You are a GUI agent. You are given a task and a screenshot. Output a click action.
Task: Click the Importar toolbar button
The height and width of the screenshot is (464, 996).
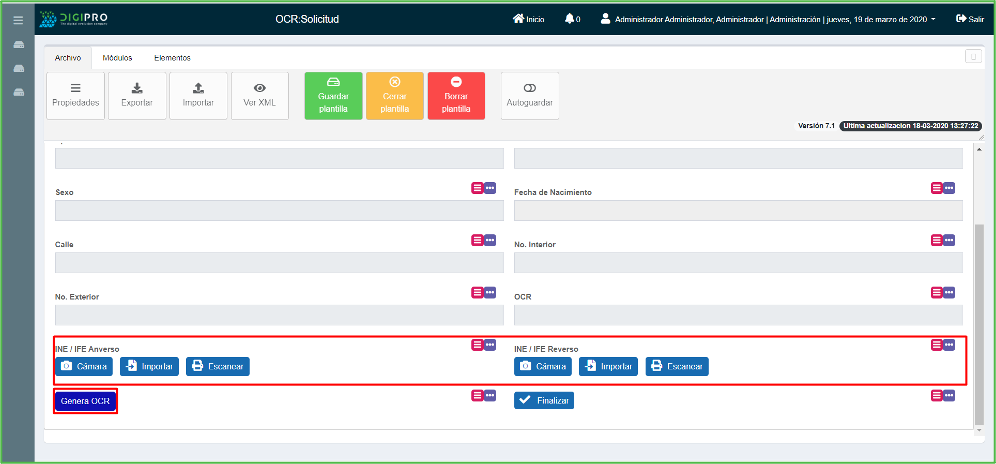[198, 96]
